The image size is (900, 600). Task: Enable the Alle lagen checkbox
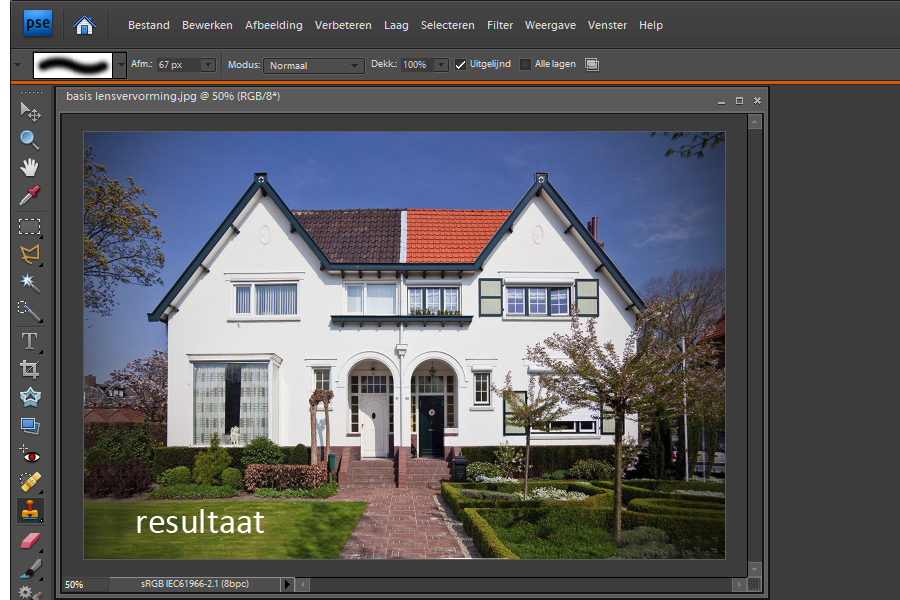click(x=526, y=65)
